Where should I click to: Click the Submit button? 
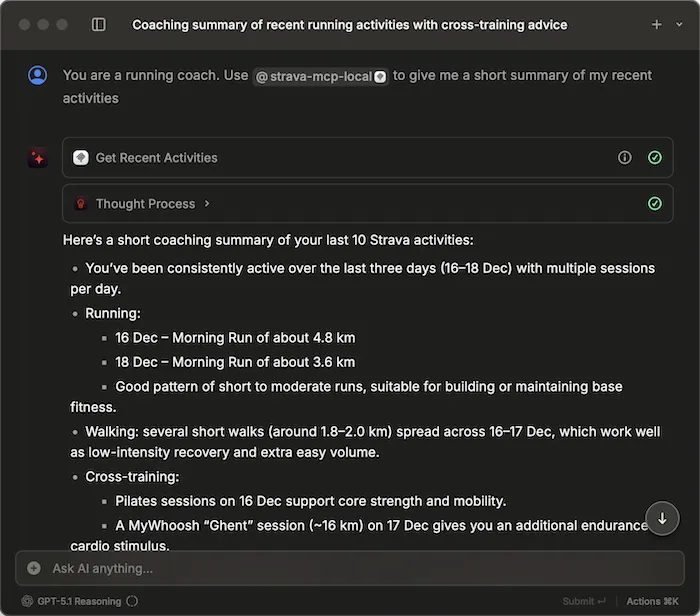pos(584,601)
